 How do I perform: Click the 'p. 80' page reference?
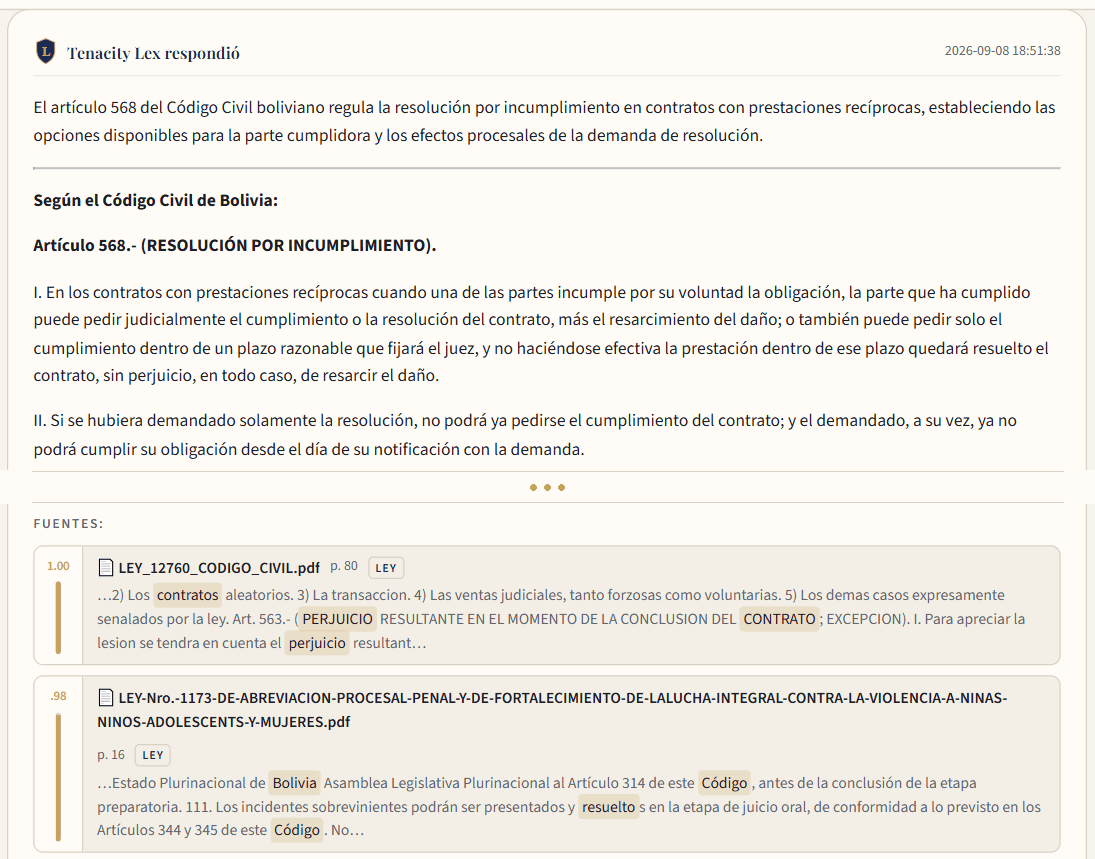(x=344, y=566)
